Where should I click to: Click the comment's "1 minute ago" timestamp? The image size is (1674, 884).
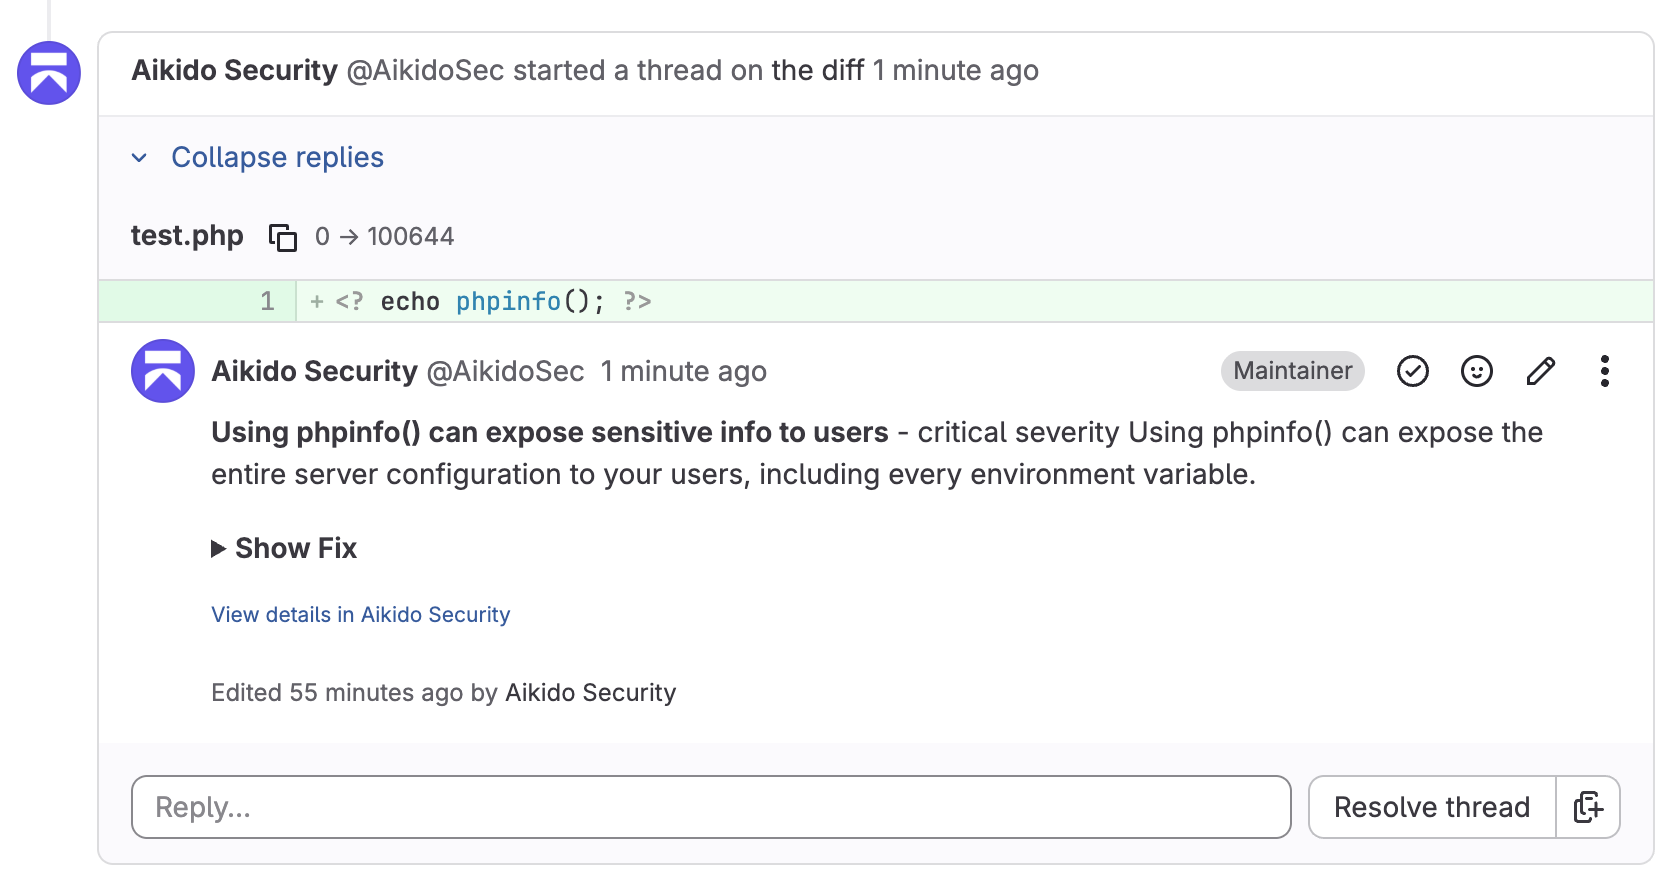pos(683,372)
